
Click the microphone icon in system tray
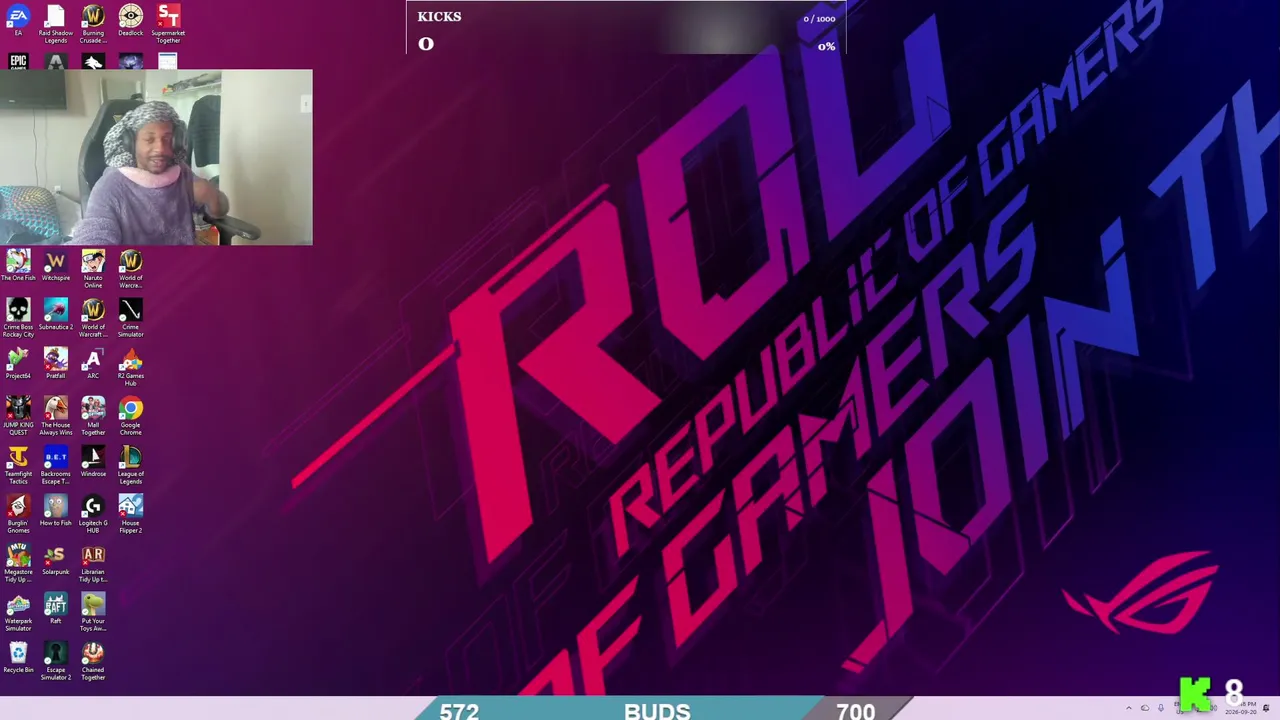click(1160, 708)
